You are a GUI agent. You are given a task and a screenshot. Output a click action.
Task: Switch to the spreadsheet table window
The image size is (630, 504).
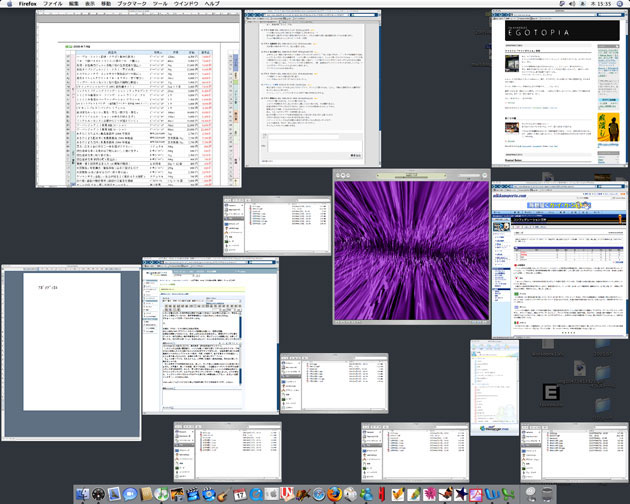139,100
